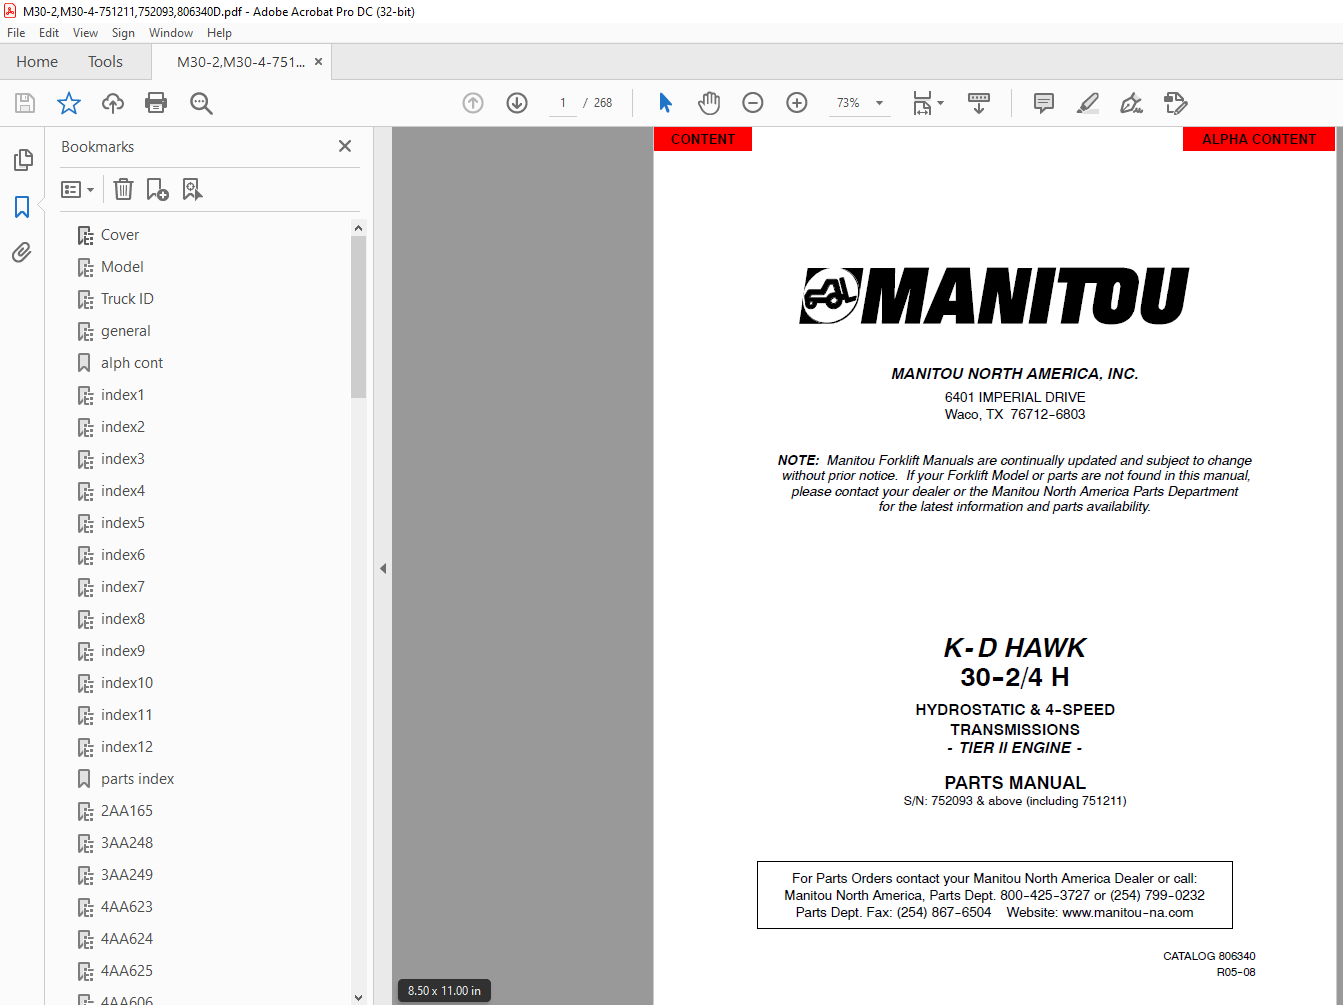Select the index12 bookmark
Screen dimensions: 1343x1005
pos(127,747)
